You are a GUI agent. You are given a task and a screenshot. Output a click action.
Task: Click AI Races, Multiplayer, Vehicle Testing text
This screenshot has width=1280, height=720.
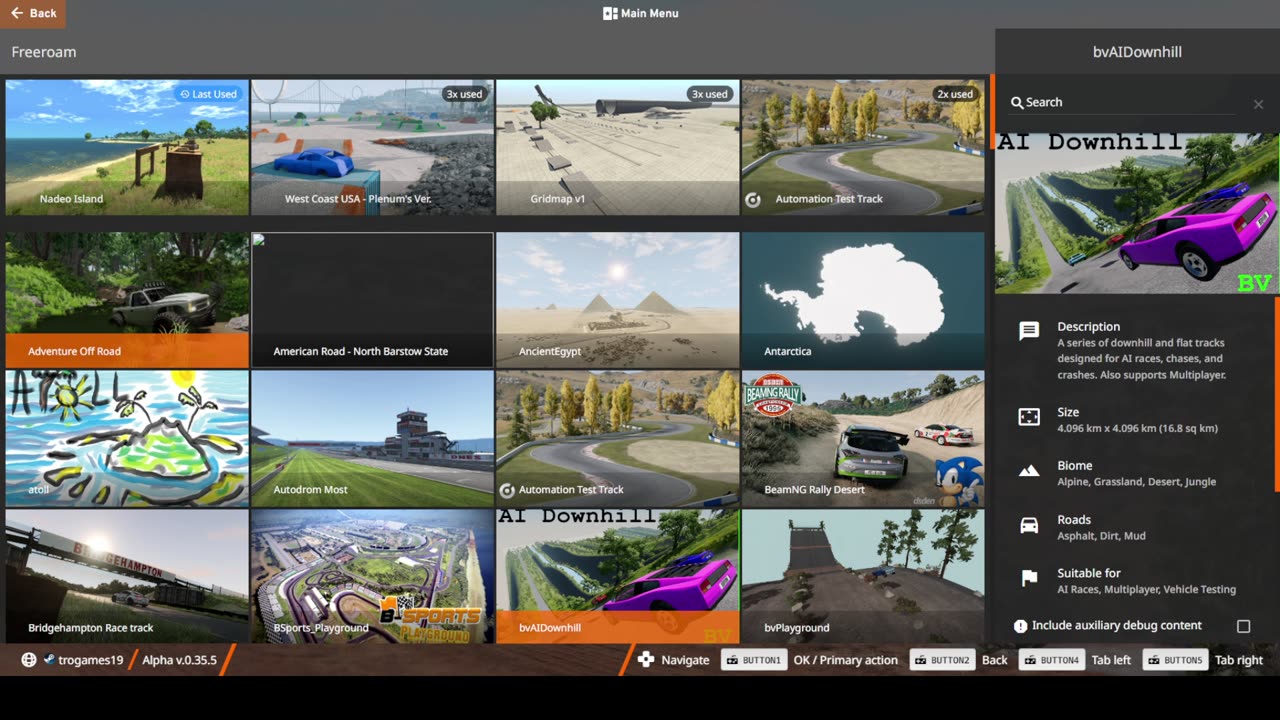(1146, 590)
